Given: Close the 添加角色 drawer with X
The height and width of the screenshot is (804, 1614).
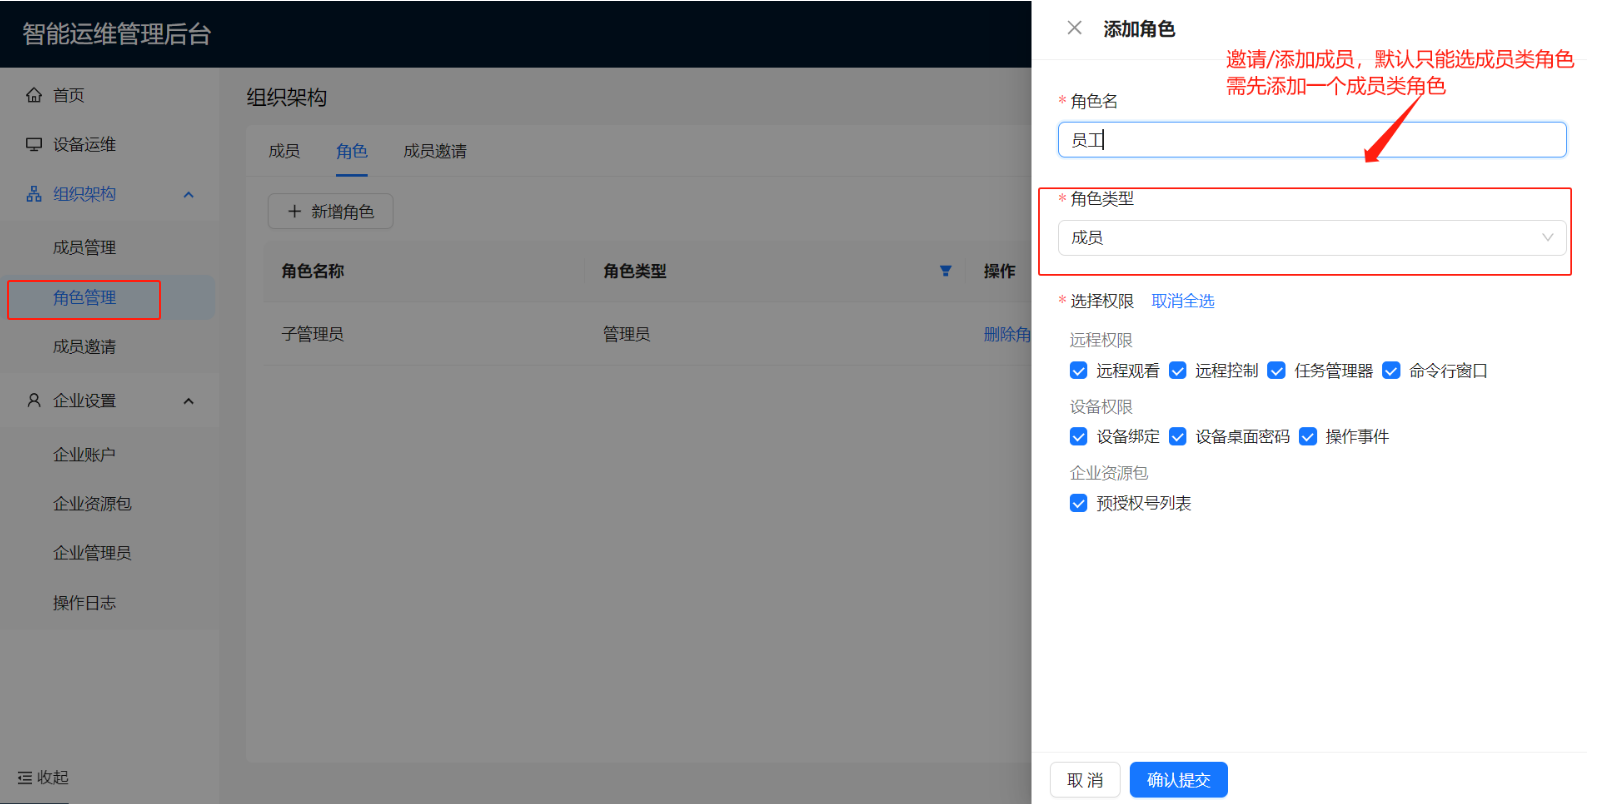Looking at the screenshot, I should coord(1074,28).
